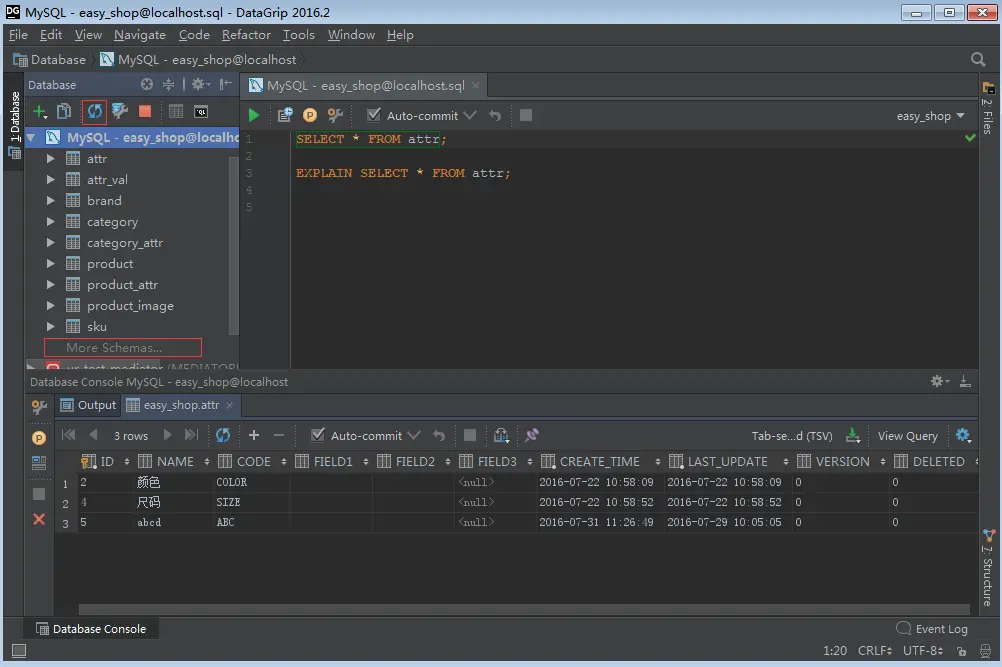The image size is (1002, 667).
Task: Click the Database breadcrumb
Action: click(49, 59)
